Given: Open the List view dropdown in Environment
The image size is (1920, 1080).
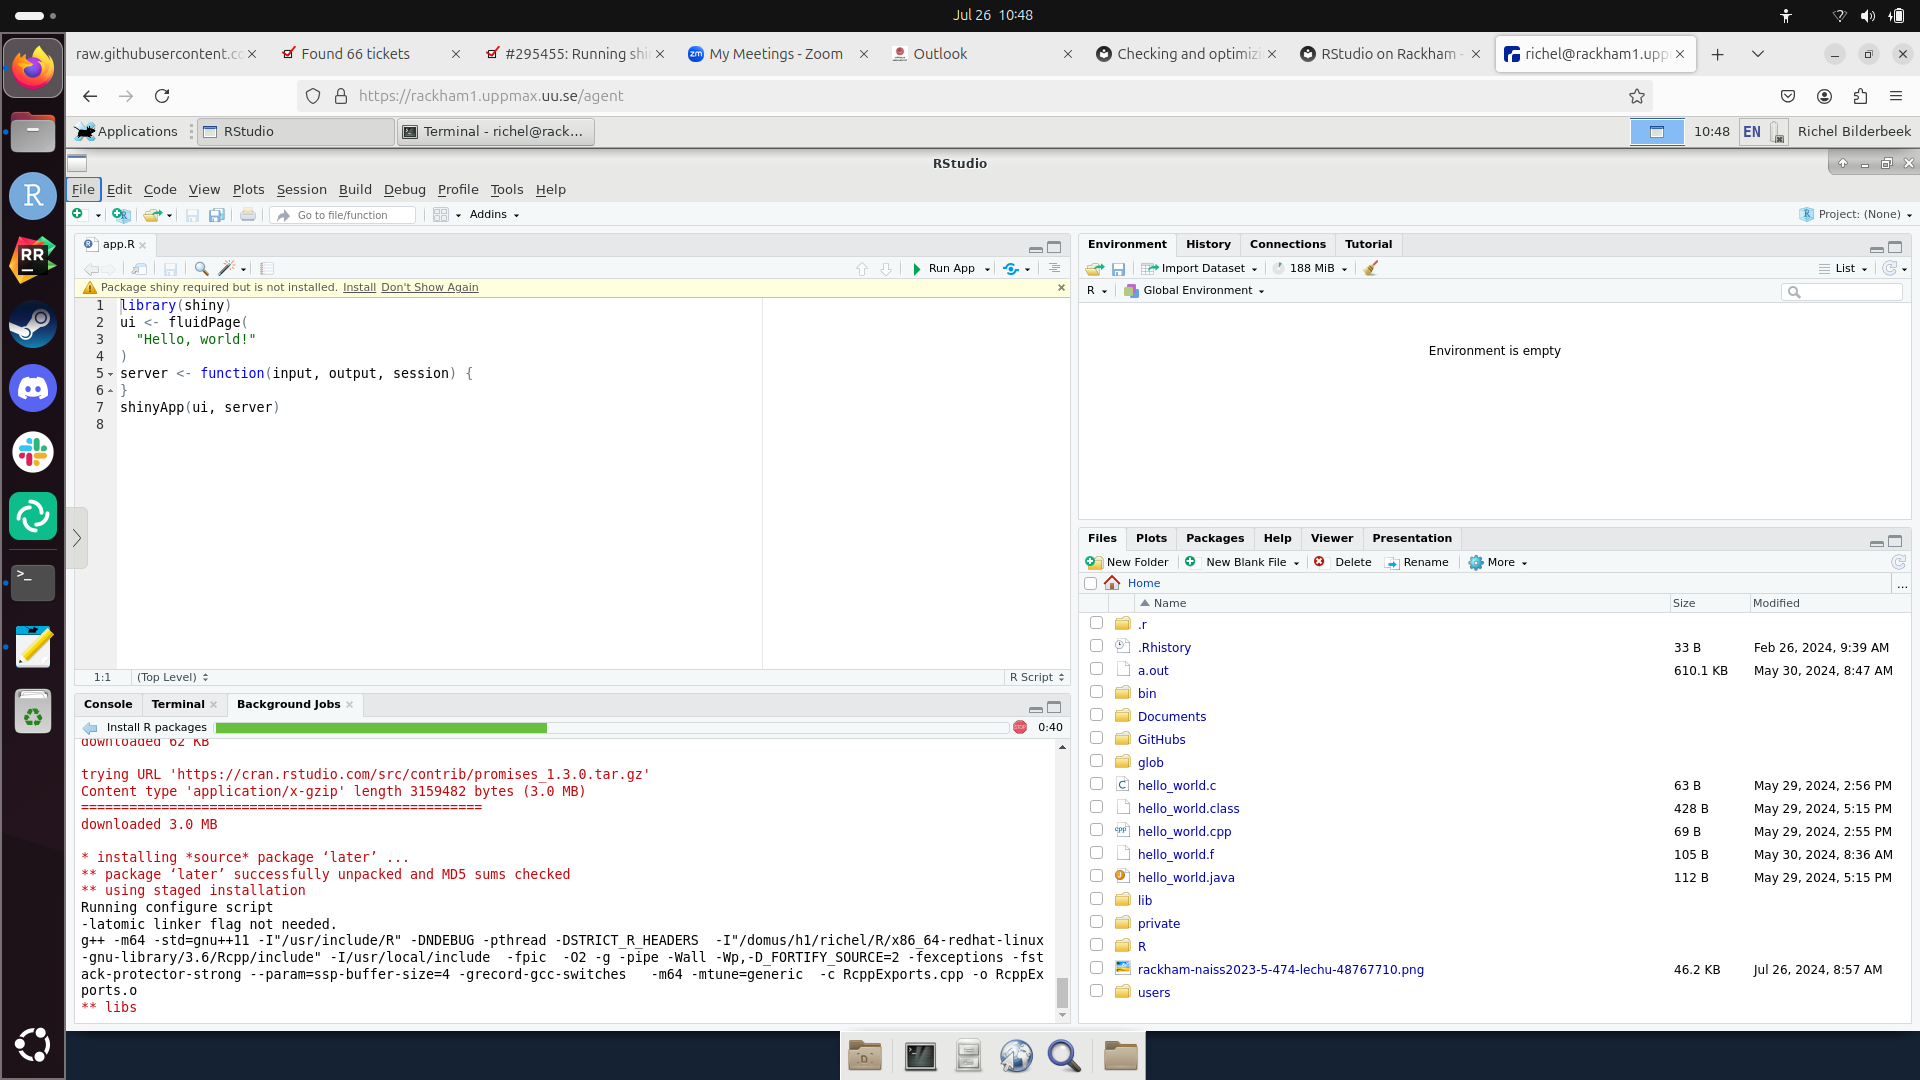Looking at the screenshot, I should pyautogui.click(x=1844, y=268).
